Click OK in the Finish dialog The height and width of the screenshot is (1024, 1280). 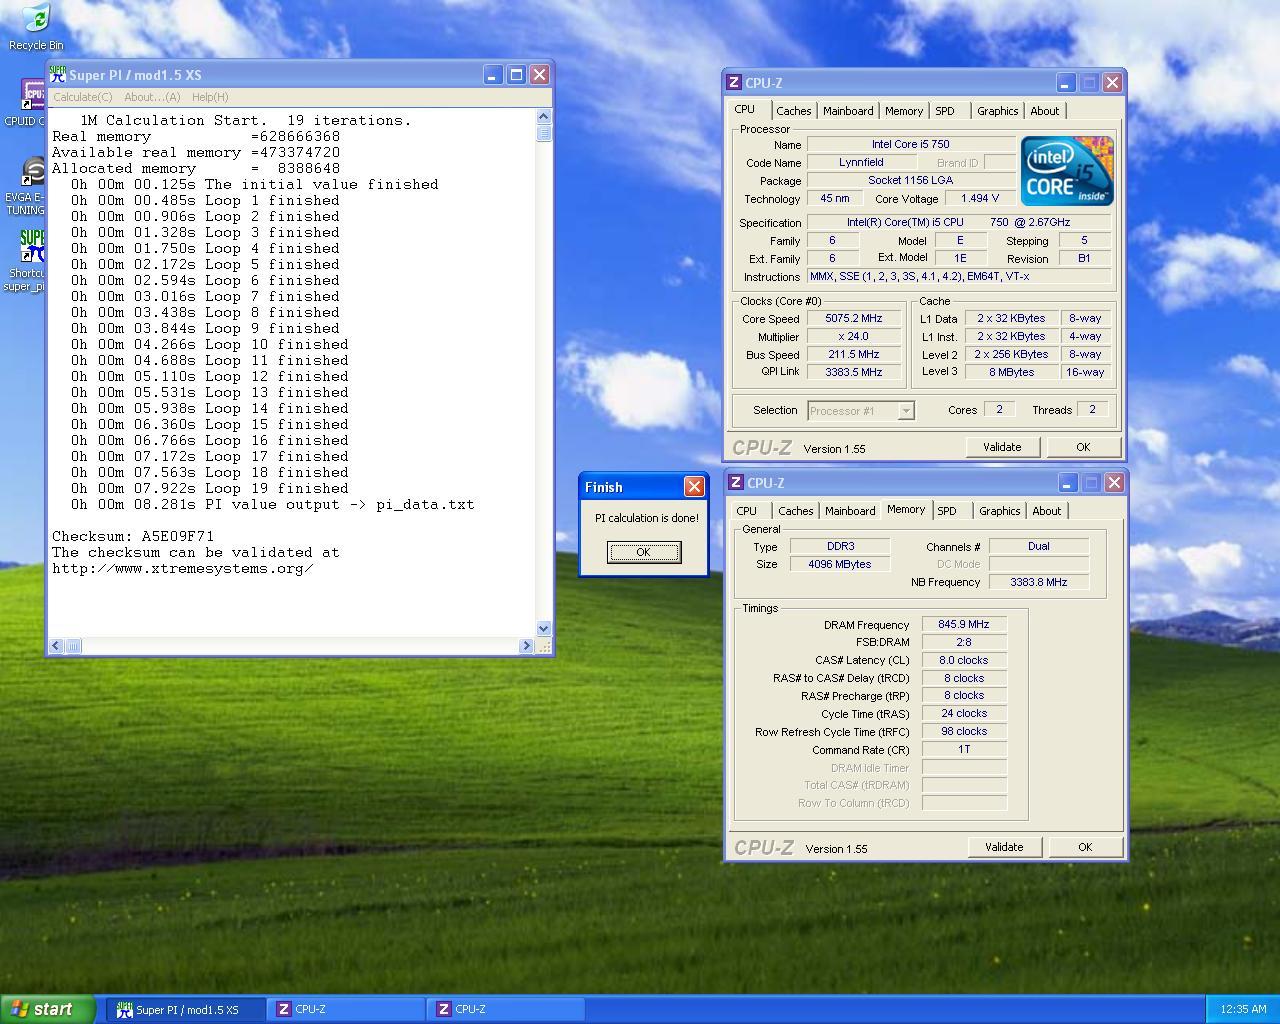pyautogui.click(x=644, y=552)
